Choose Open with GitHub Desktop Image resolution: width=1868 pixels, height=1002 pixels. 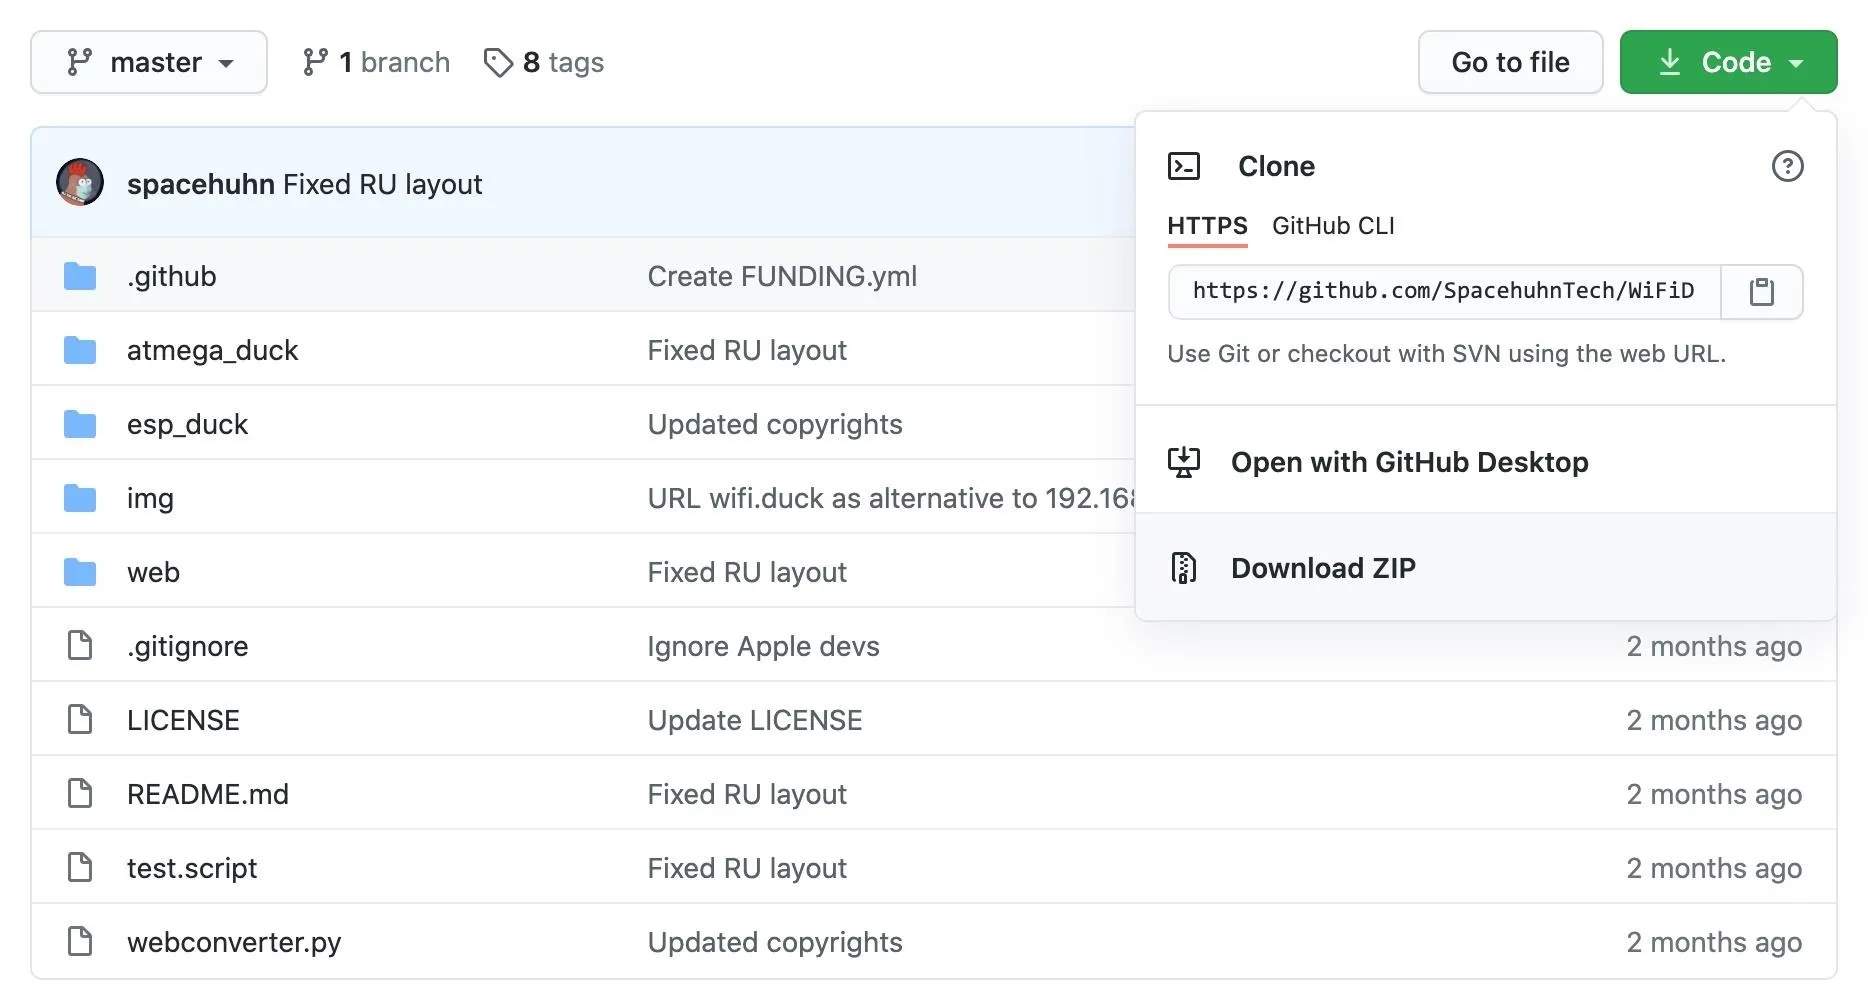point(1486,462)
